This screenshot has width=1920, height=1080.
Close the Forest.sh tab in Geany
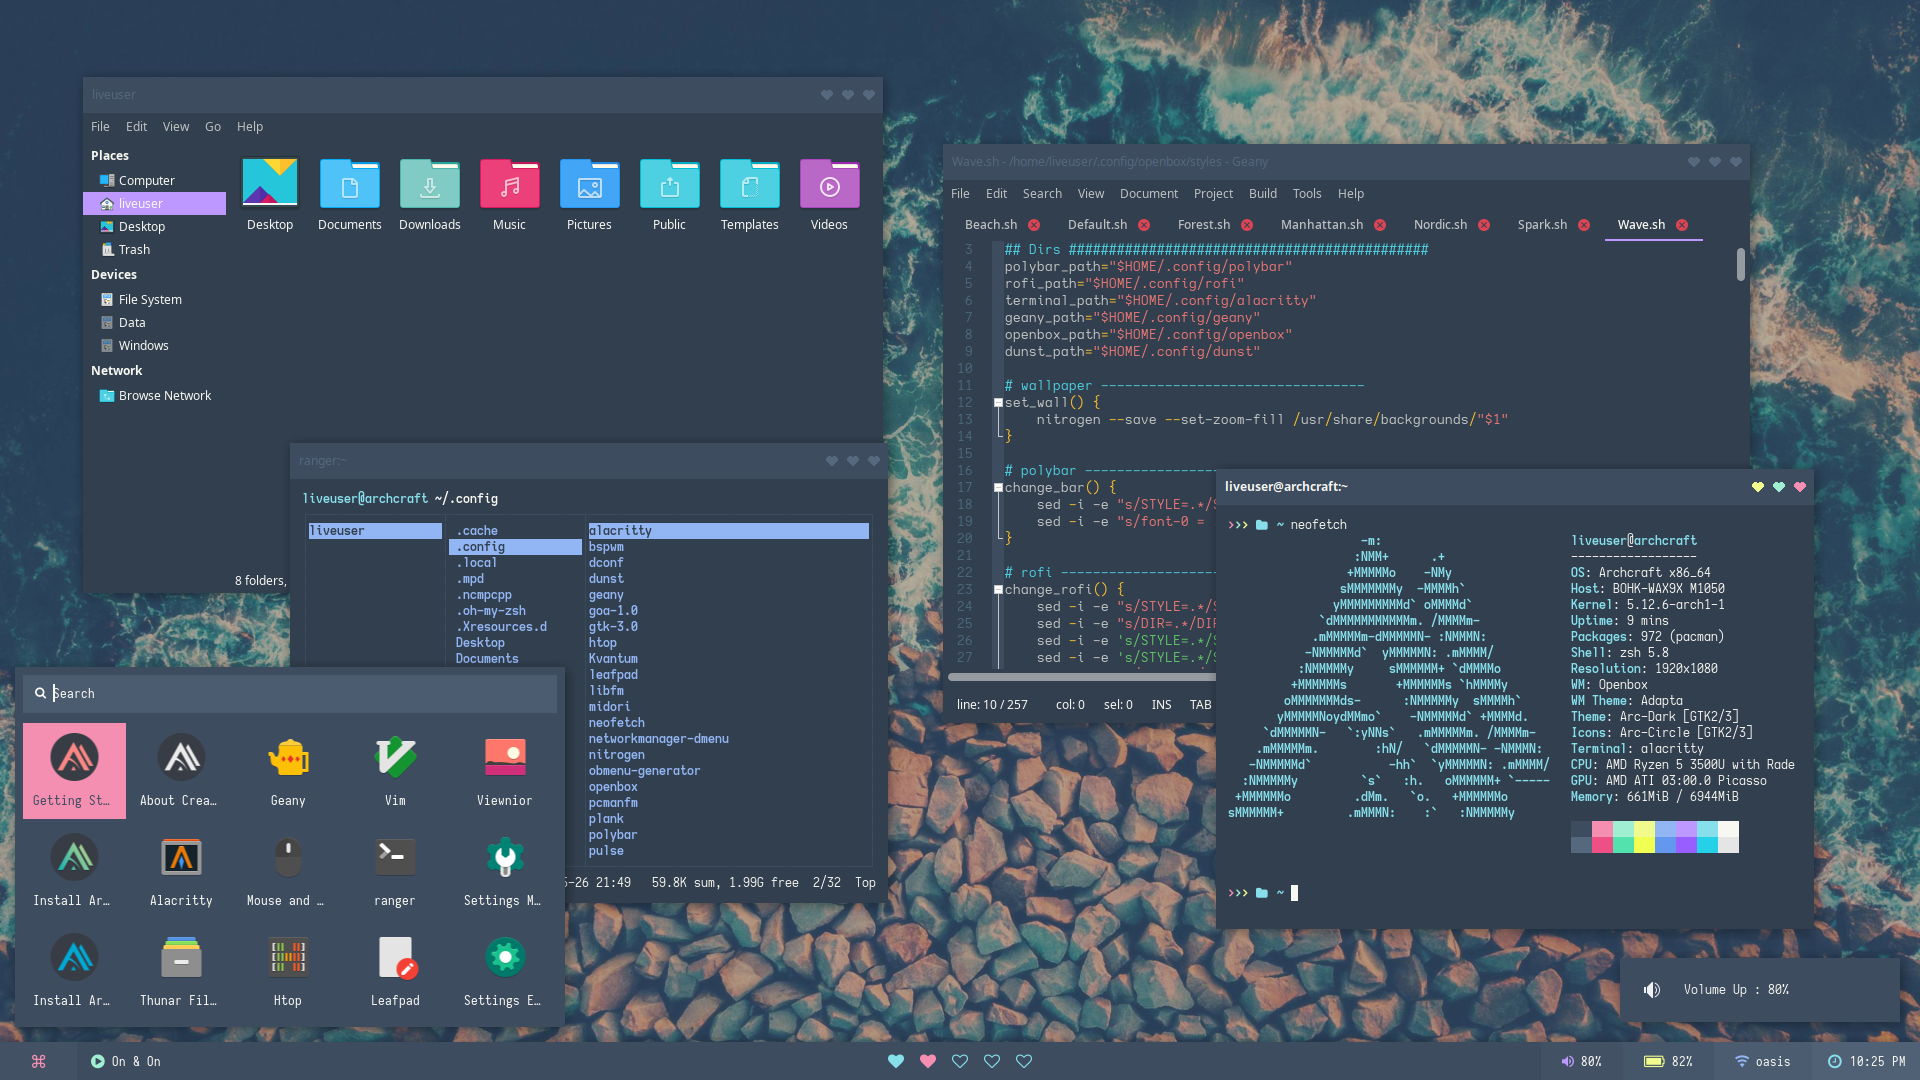pos(1247,225)
